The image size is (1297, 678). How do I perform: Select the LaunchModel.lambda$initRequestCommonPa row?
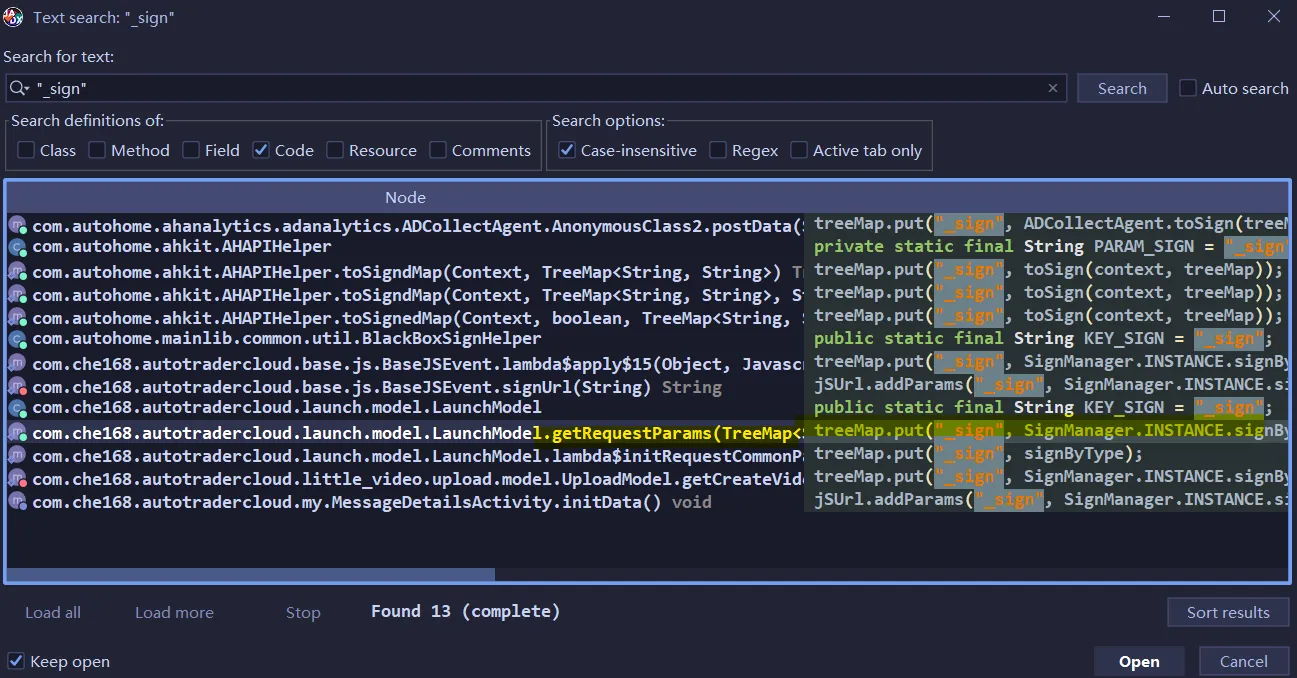(406, 456)
